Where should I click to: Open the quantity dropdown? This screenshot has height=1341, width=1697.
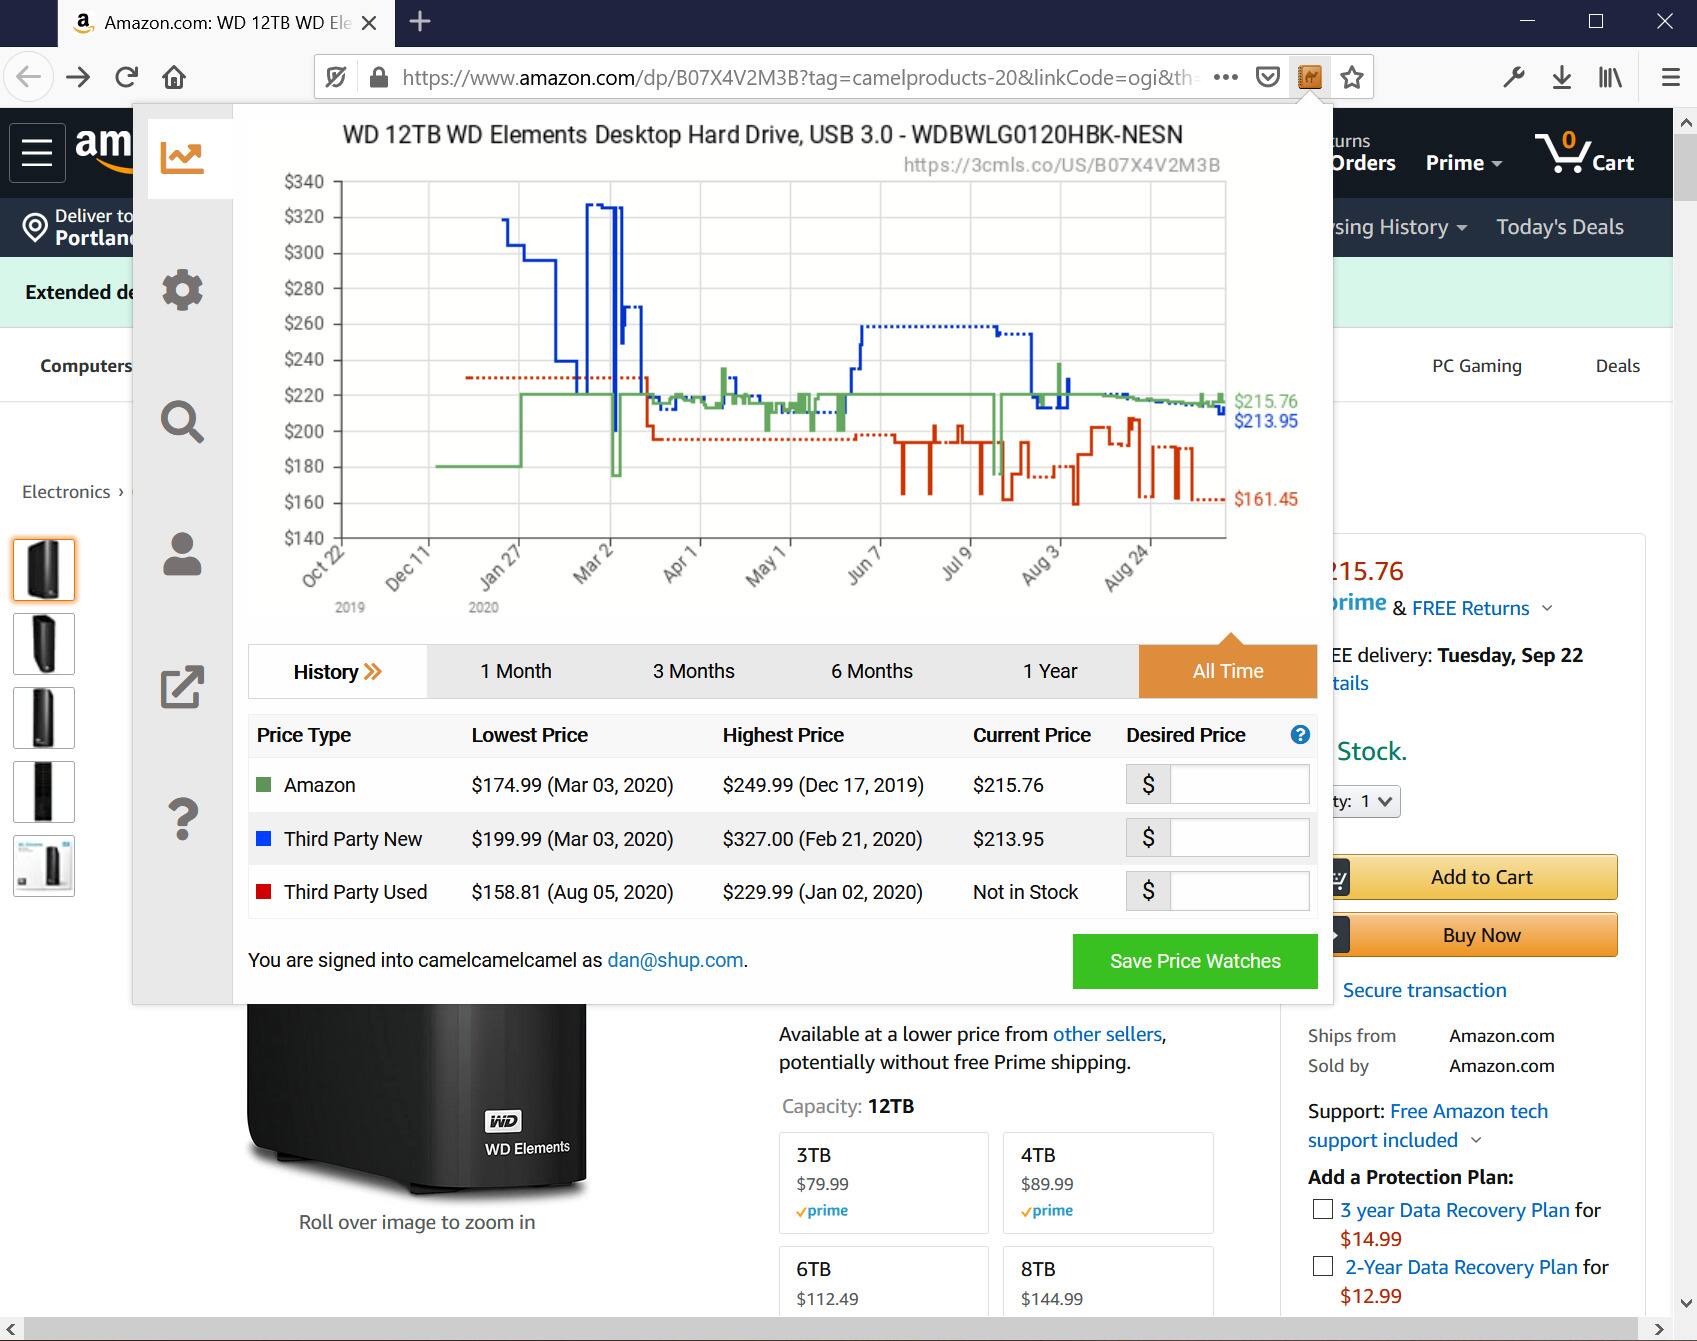1375,801
